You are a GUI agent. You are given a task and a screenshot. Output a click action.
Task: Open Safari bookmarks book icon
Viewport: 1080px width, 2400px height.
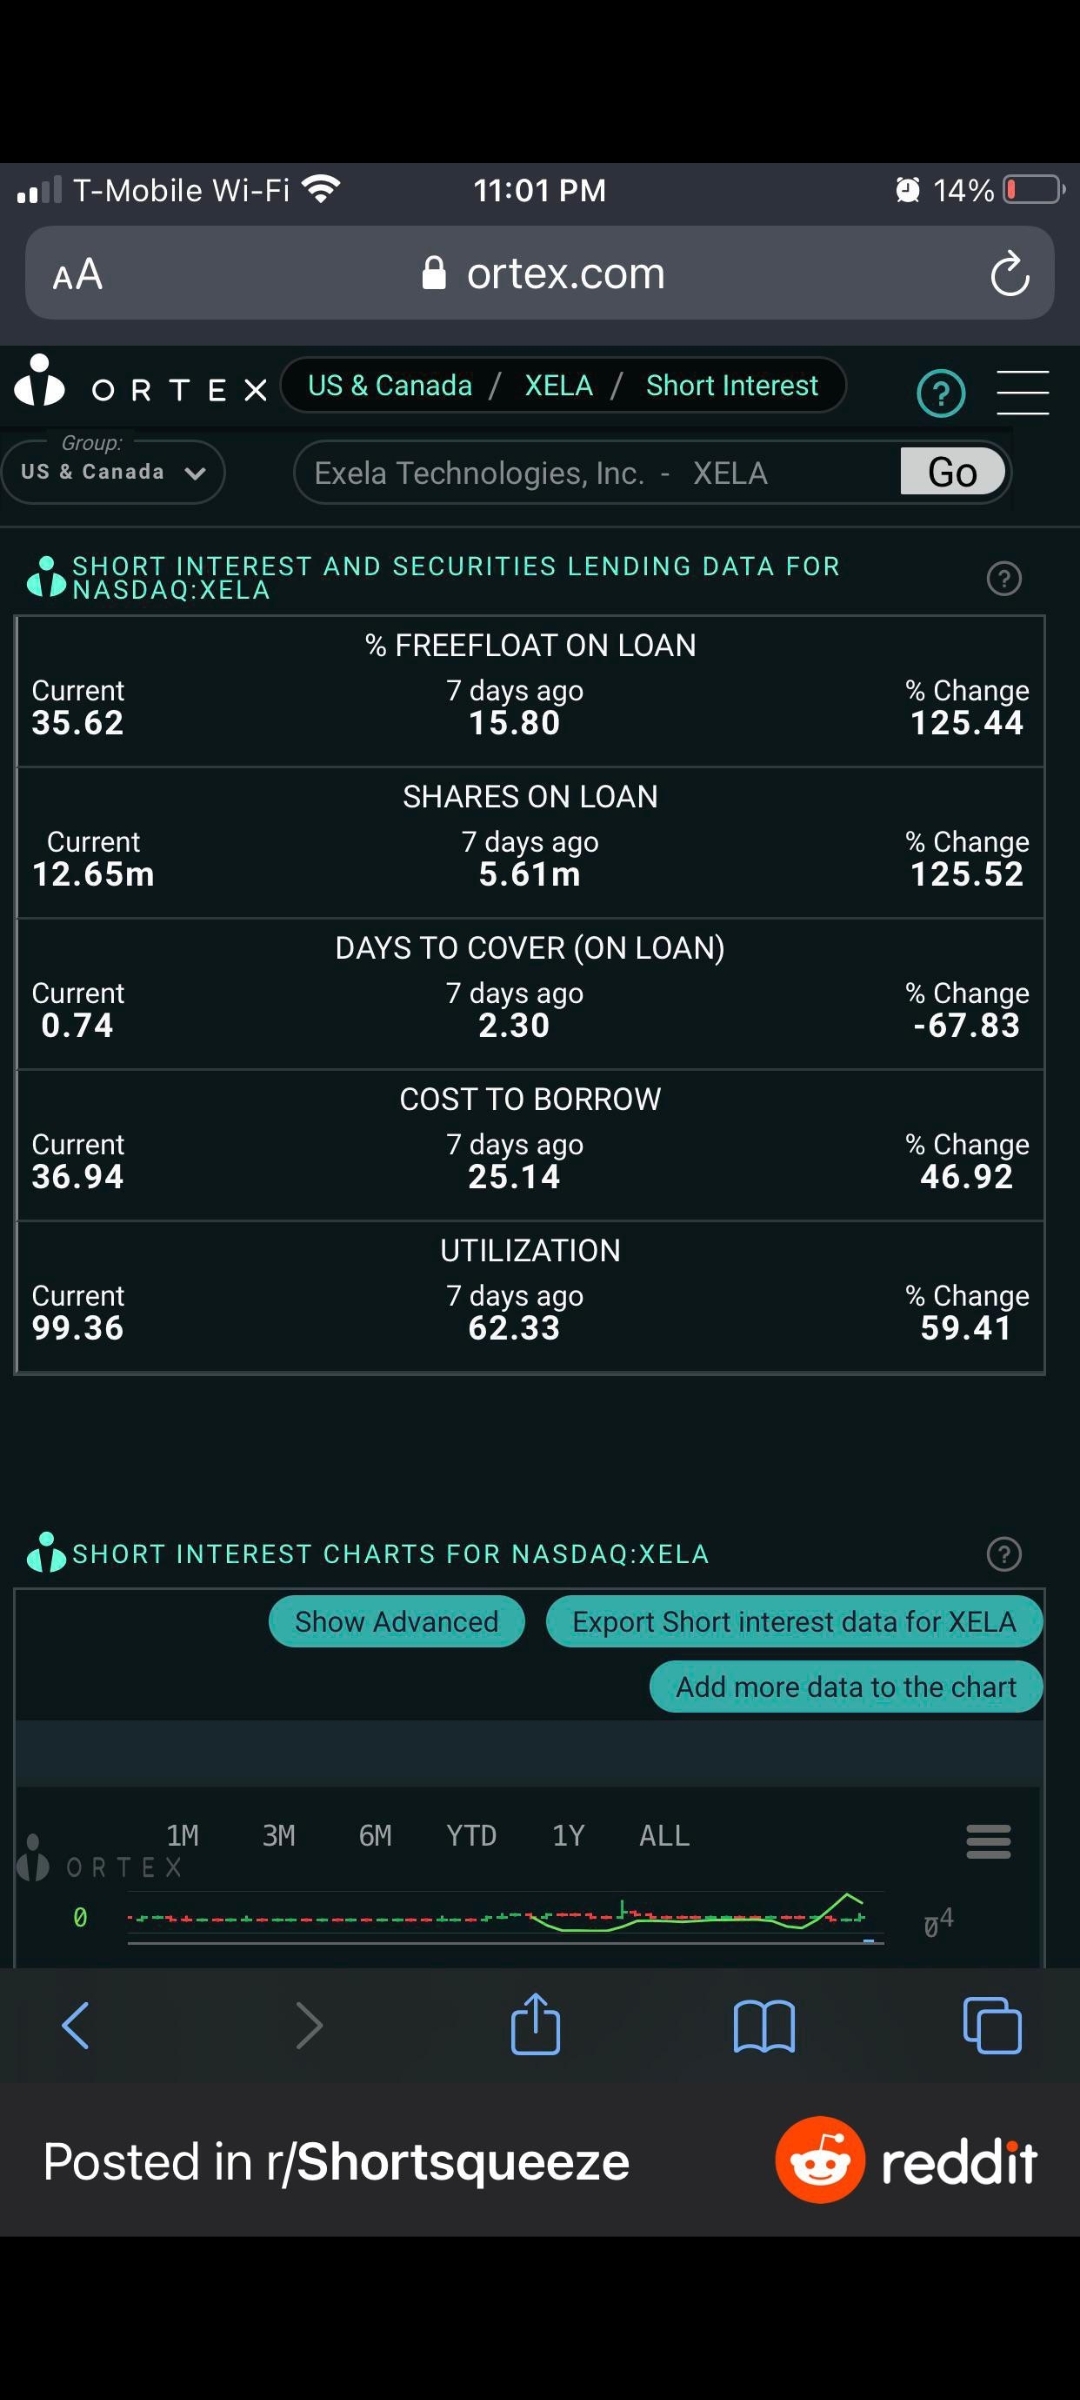coord(764,2026)
